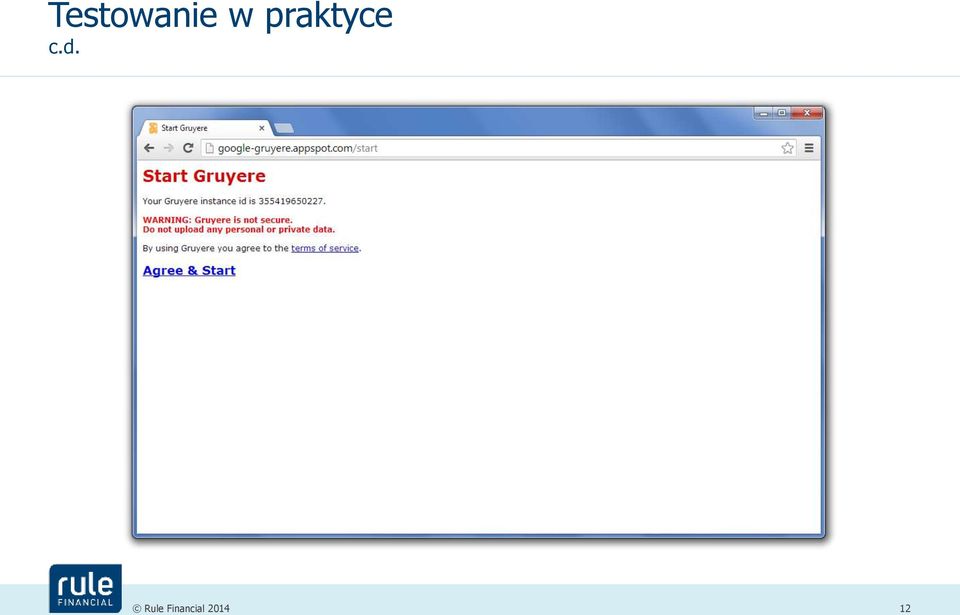Click the browser forward arrow
This screenshot has width=960, height=615.
[x=168, y=148]
